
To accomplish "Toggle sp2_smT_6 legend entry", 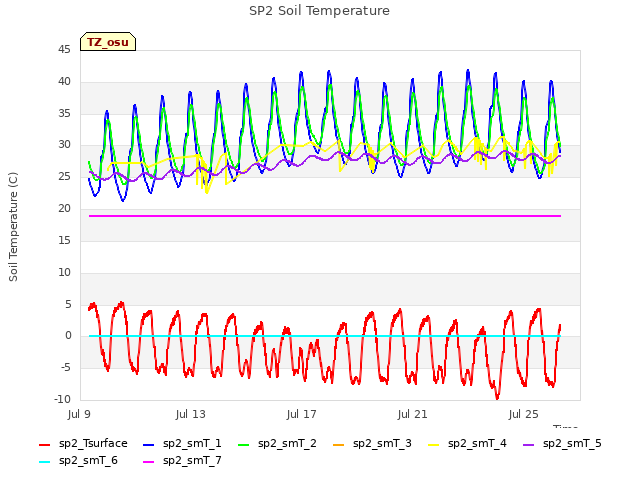I will coord(78,461).
